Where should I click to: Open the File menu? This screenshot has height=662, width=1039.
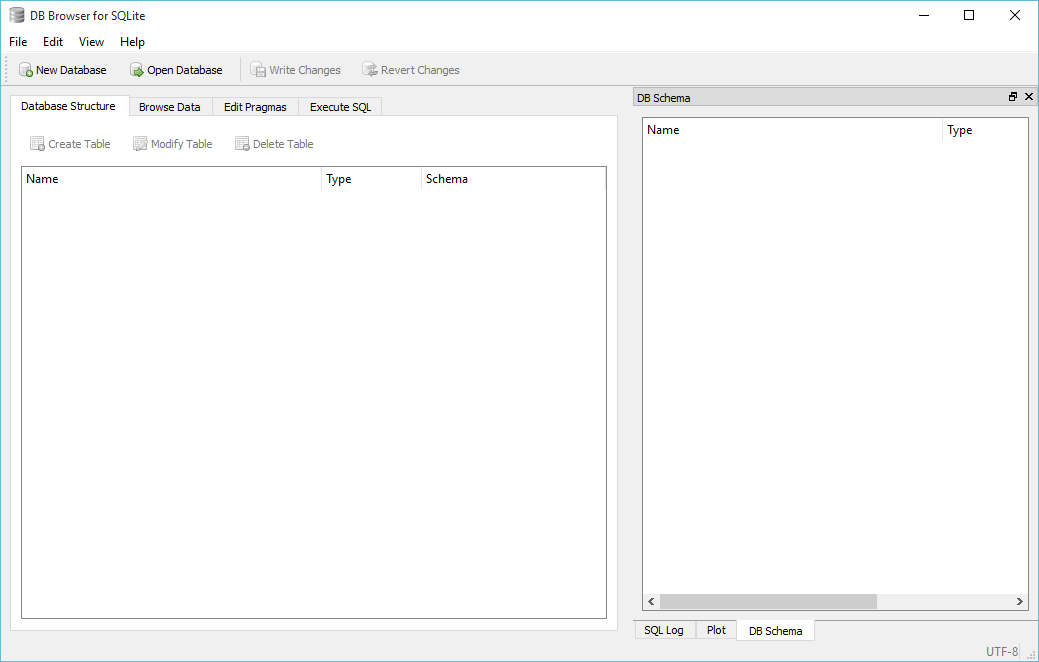coord(18,42)
